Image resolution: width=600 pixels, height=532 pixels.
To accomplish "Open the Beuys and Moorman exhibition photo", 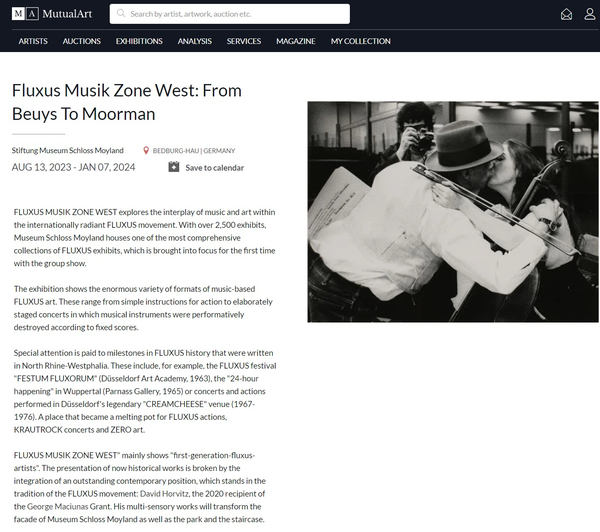I will pos(453,212).
